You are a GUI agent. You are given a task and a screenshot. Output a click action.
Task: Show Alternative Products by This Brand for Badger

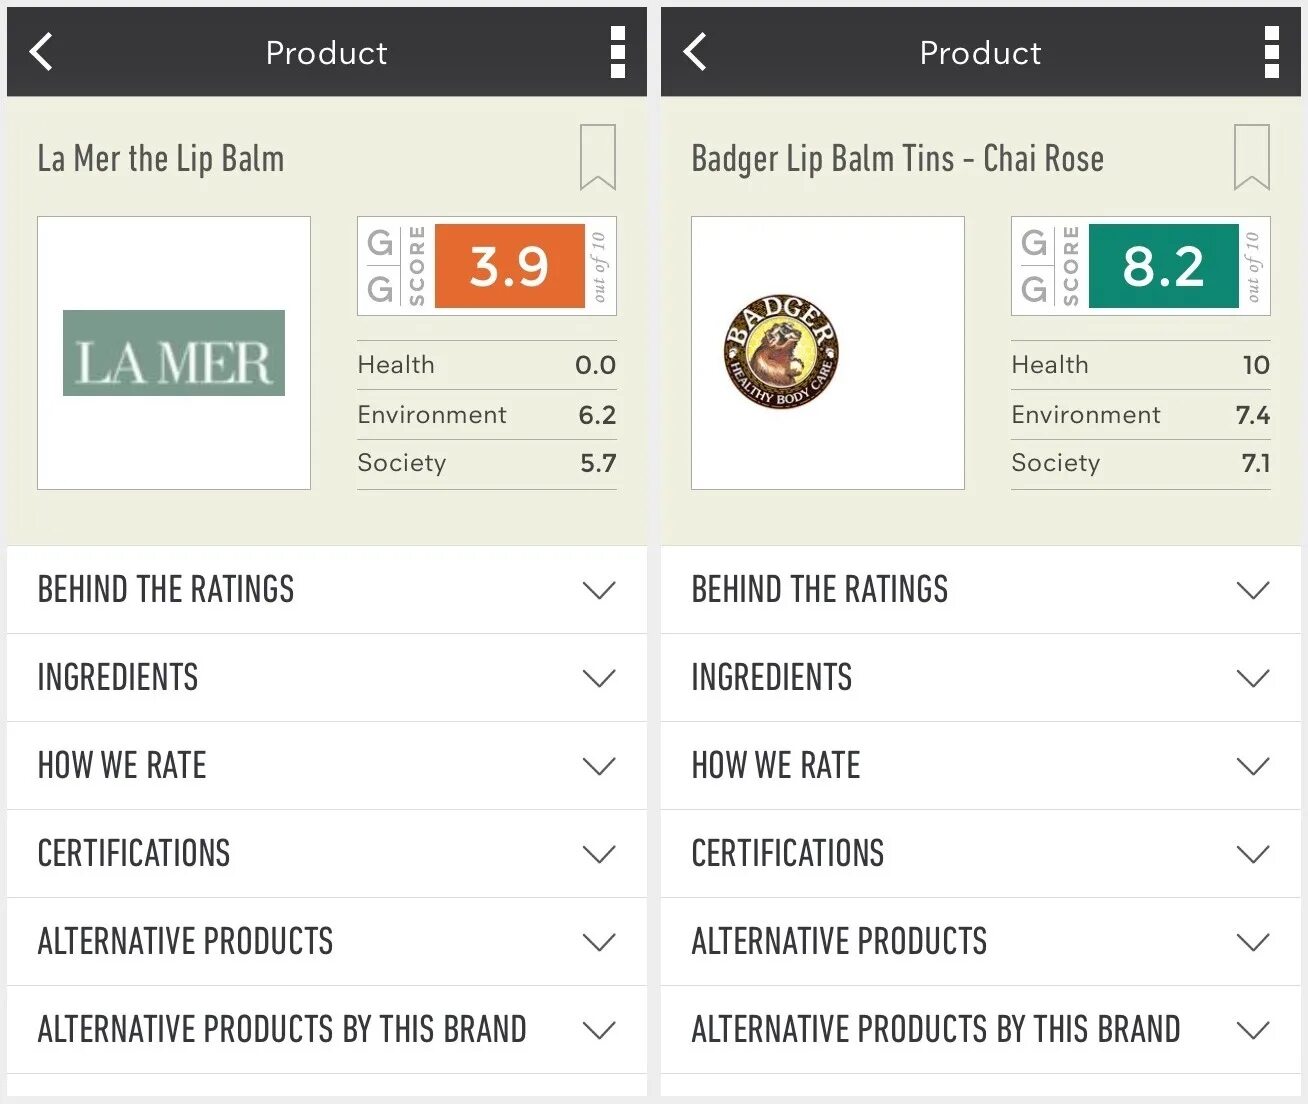click(x=980, y=1030)
